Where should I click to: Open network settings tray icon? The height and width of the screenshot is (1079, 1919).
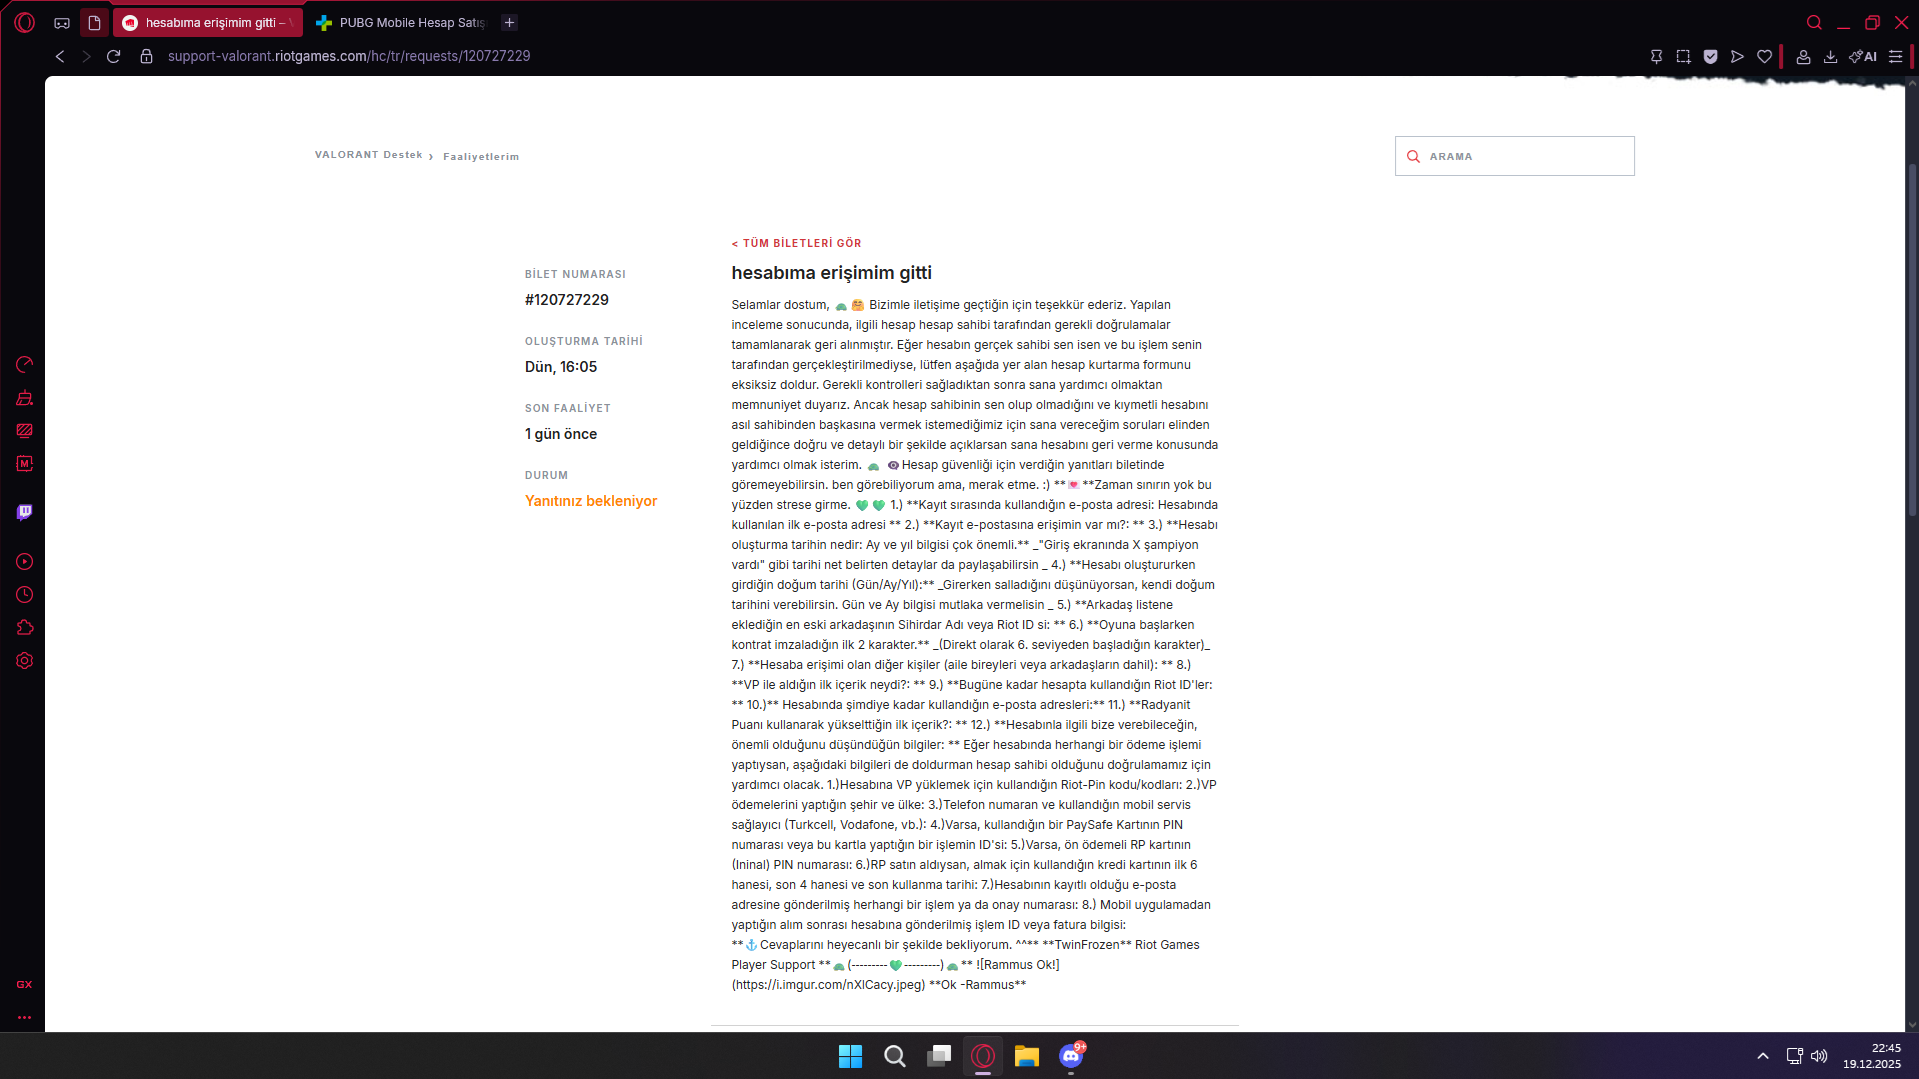1794,1056
